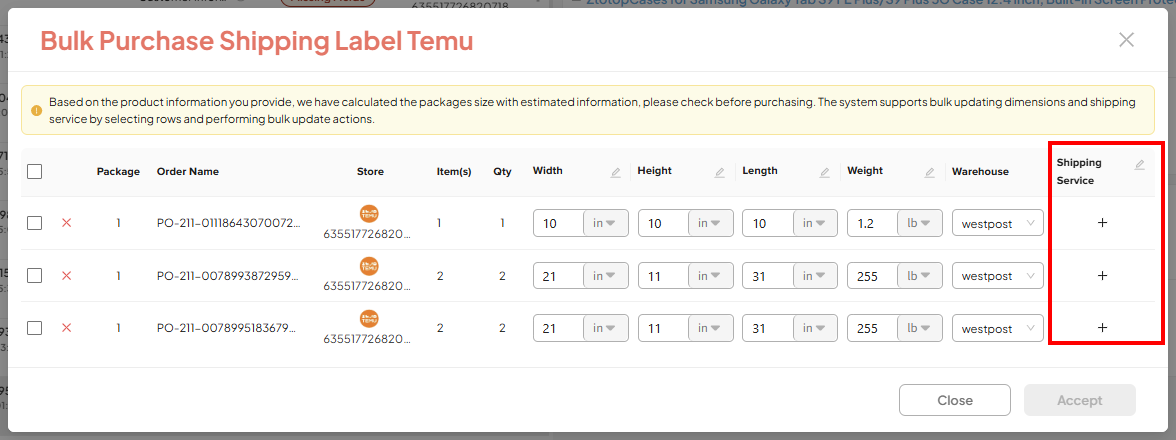Click the Shipping Service edit pencil icon
This screenshot has width=1176, height=440.
click(1139, 165)
